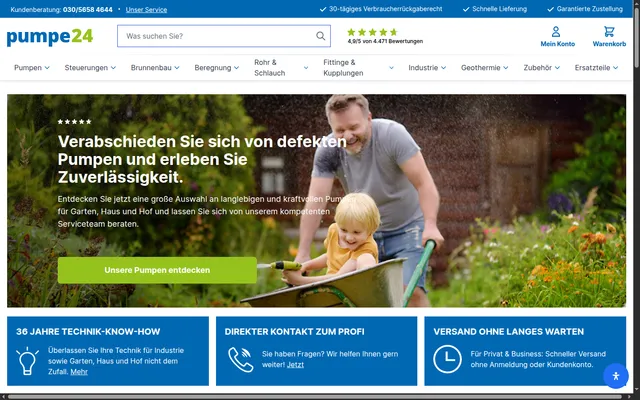Click the search magnifier icon

320,36
